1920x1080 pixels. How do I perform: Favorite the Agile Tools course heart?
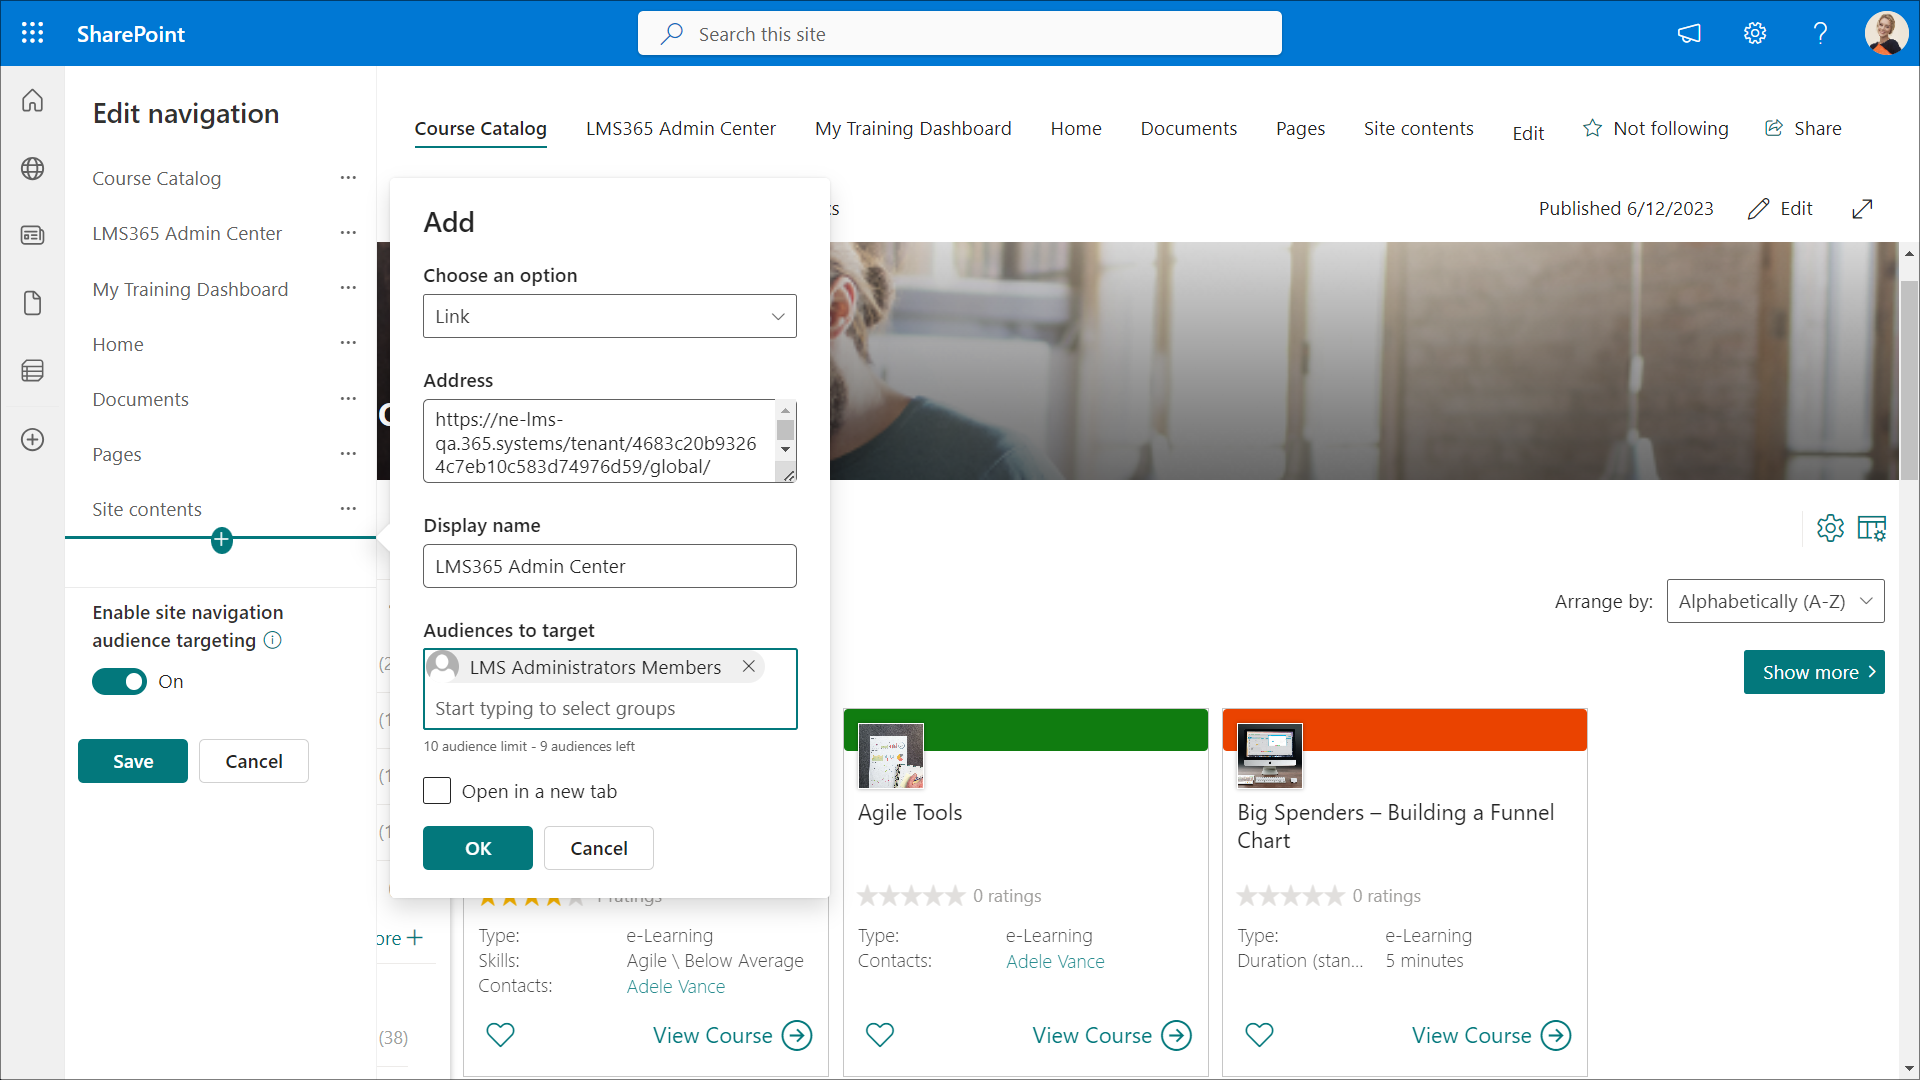tap(880, 1035)
